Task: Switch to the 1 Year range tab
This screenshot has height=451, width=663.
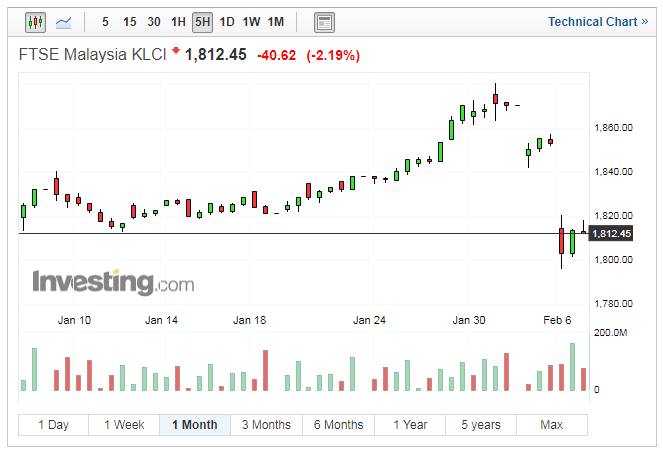Action: (x=410, y=425)
